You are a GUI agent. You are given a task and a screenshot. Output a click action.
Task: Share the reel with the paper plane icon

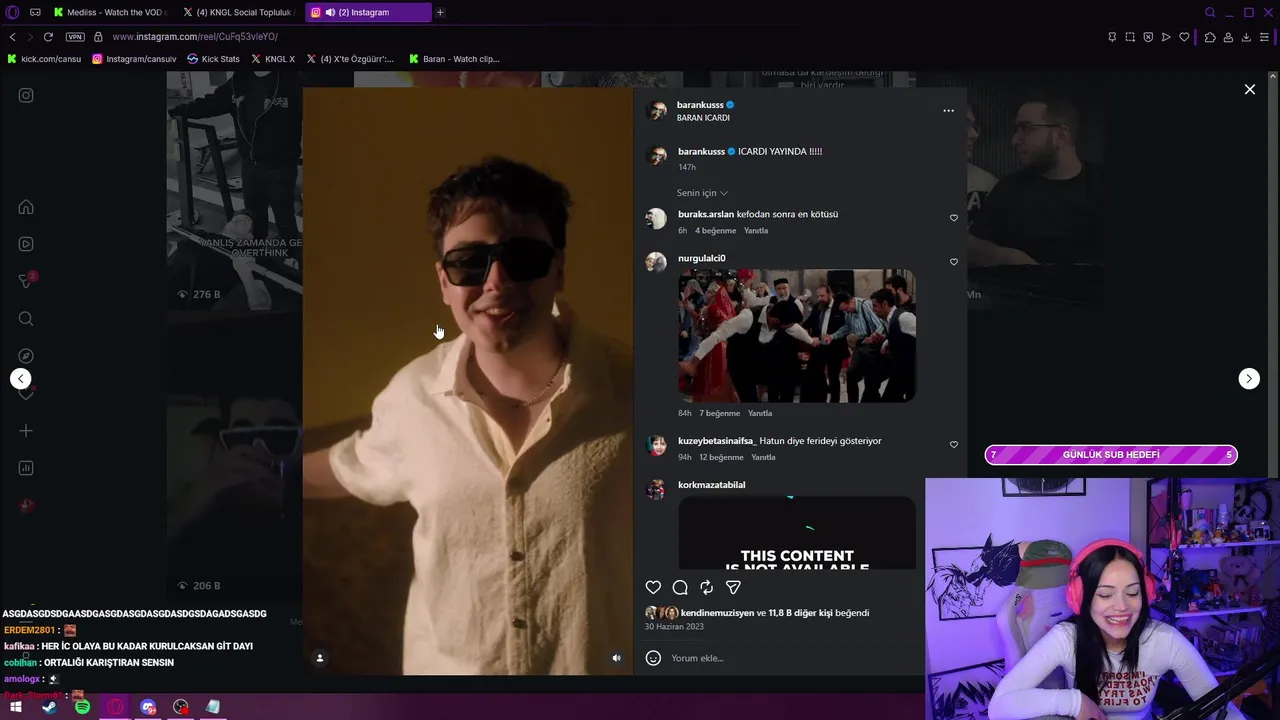[733, 587]
